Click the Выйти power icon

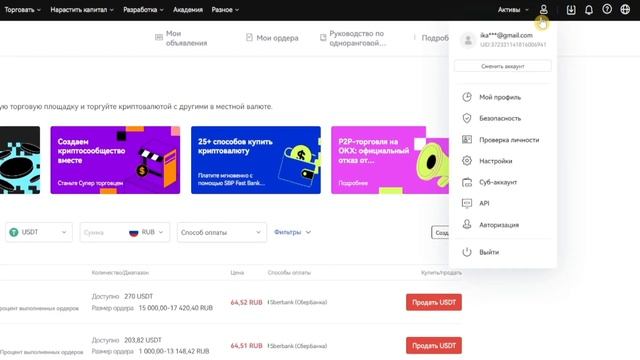467,252
